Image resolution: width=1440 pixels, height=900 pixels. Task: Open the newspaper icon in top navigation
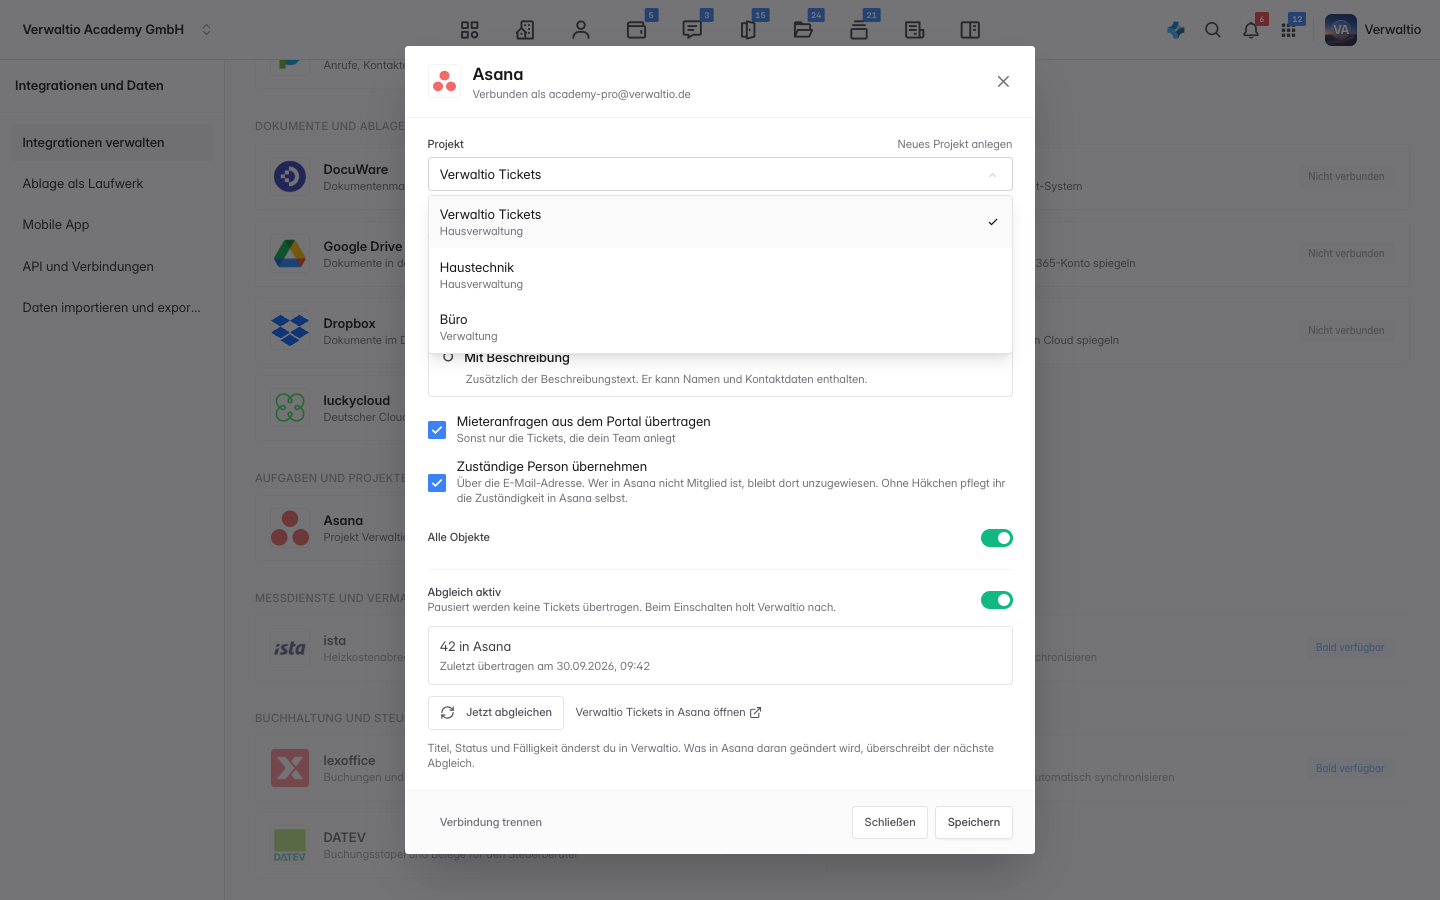point(914,30)
